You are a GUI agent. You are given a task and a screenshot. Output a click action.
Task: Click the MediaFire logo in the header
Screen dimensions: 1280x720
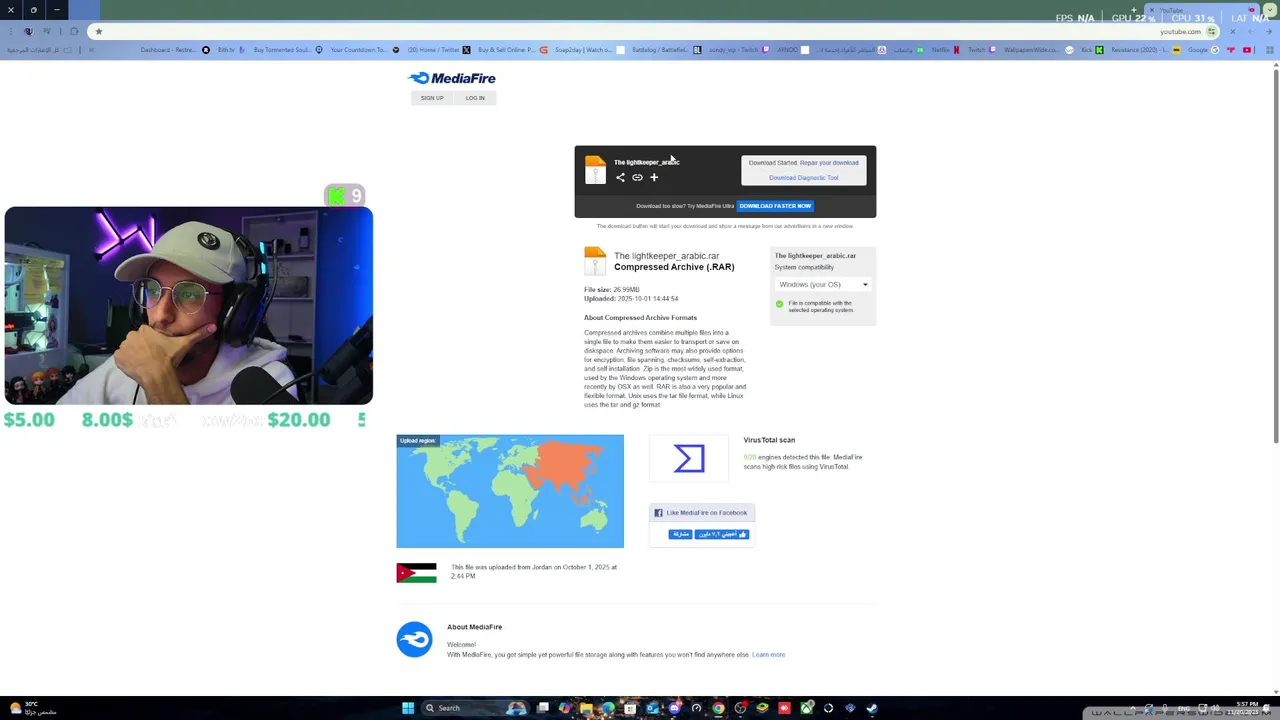click(451, 78)
